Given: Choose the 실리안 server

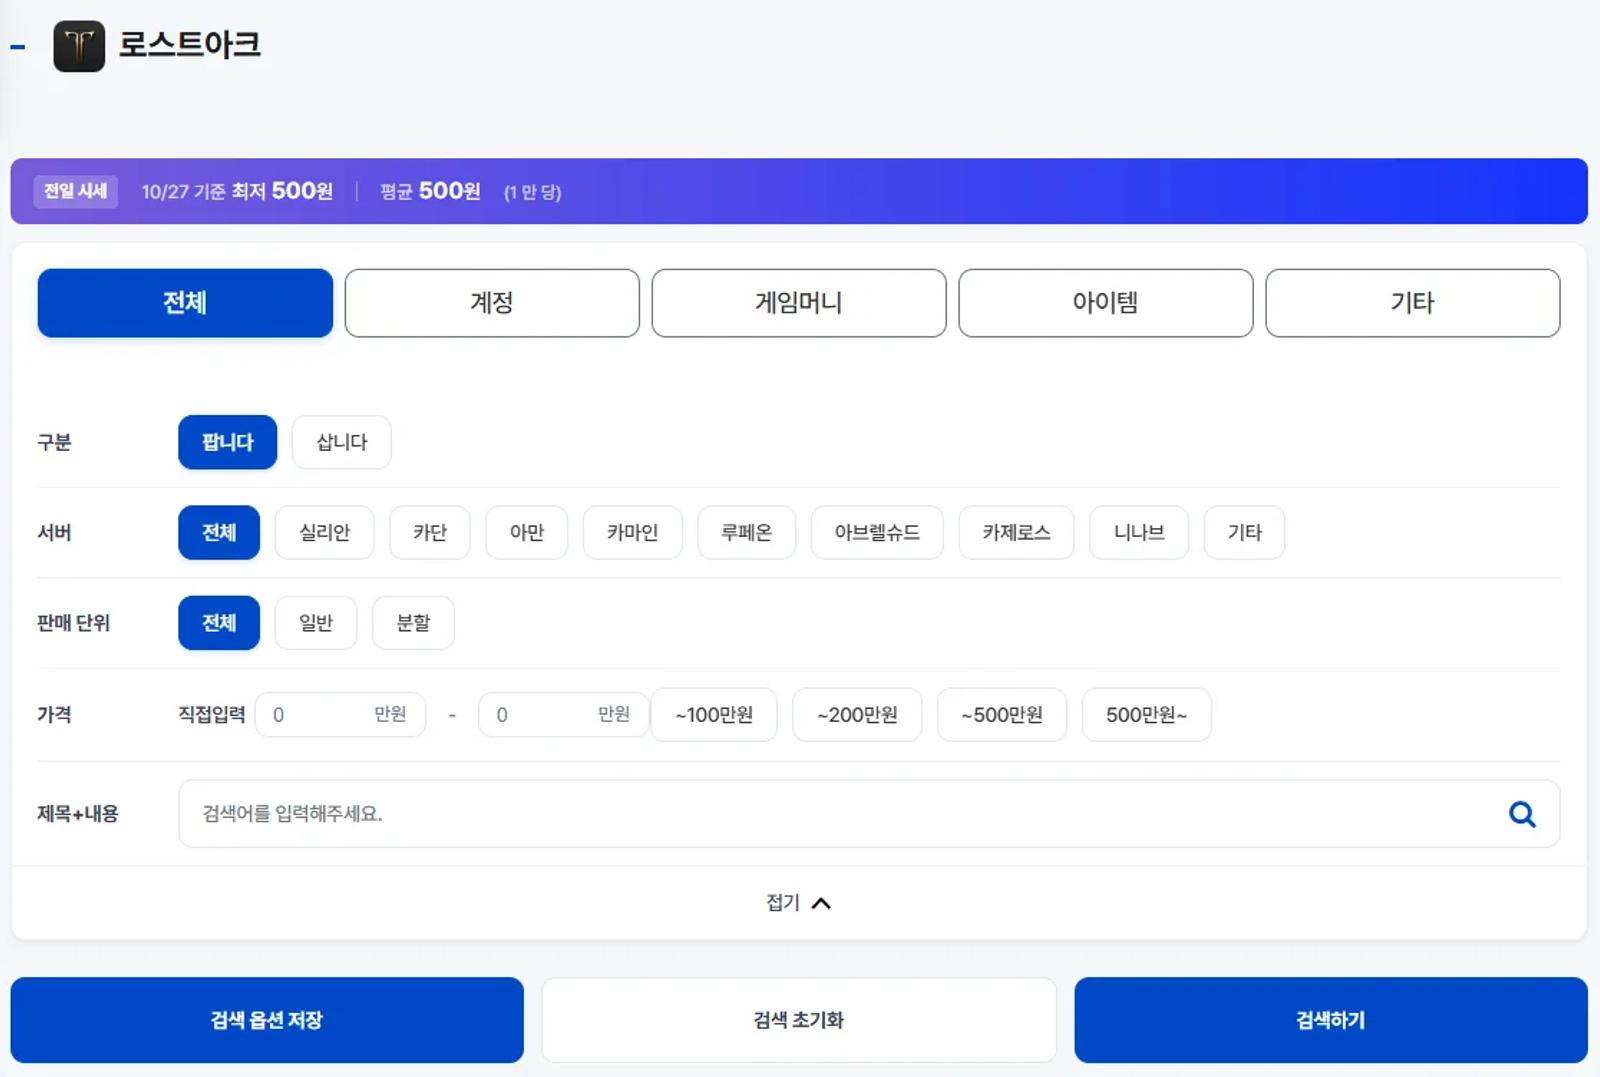Looking at the screenshot, I should coord(325,533).
